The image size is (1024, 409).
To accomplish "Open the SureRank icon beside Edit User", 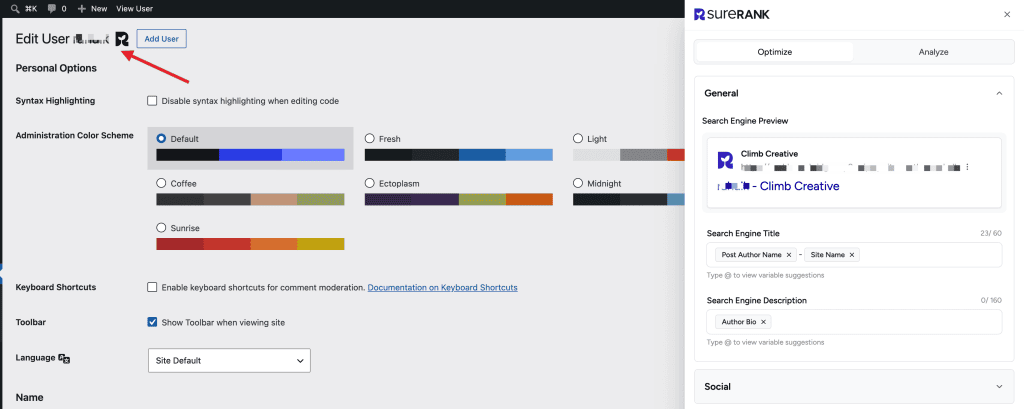I will [121, 39].
